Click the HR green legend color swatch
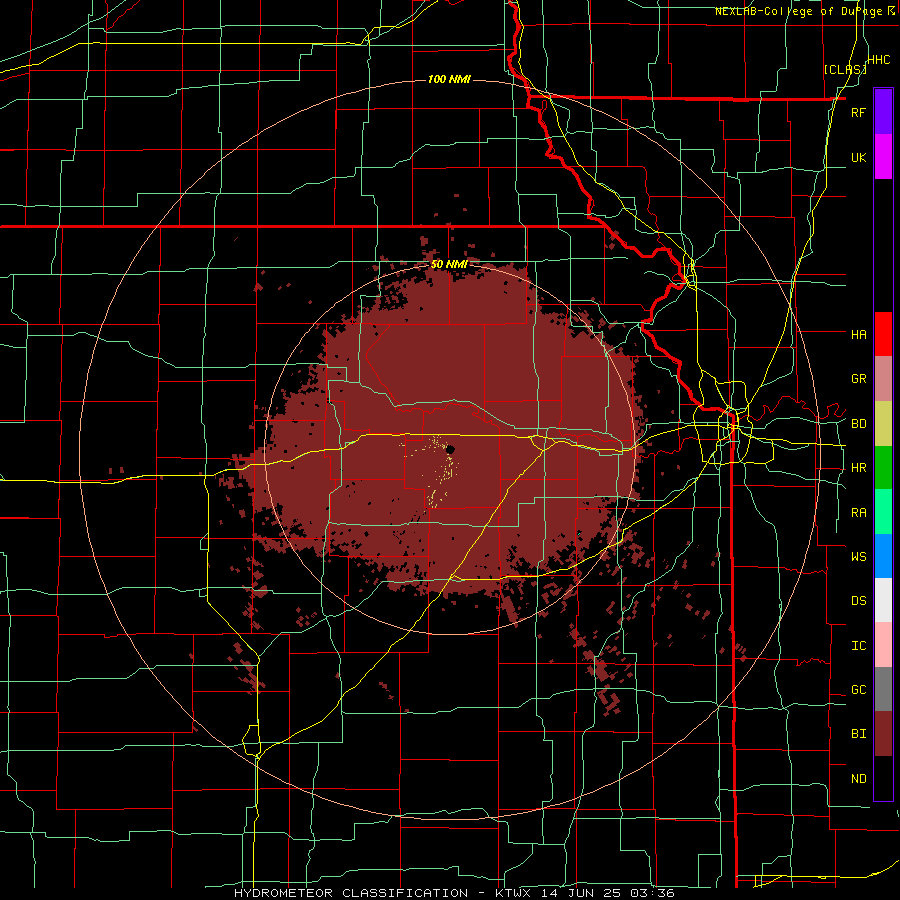The width and height of the screenshot is (900, 900). (883, 467)
